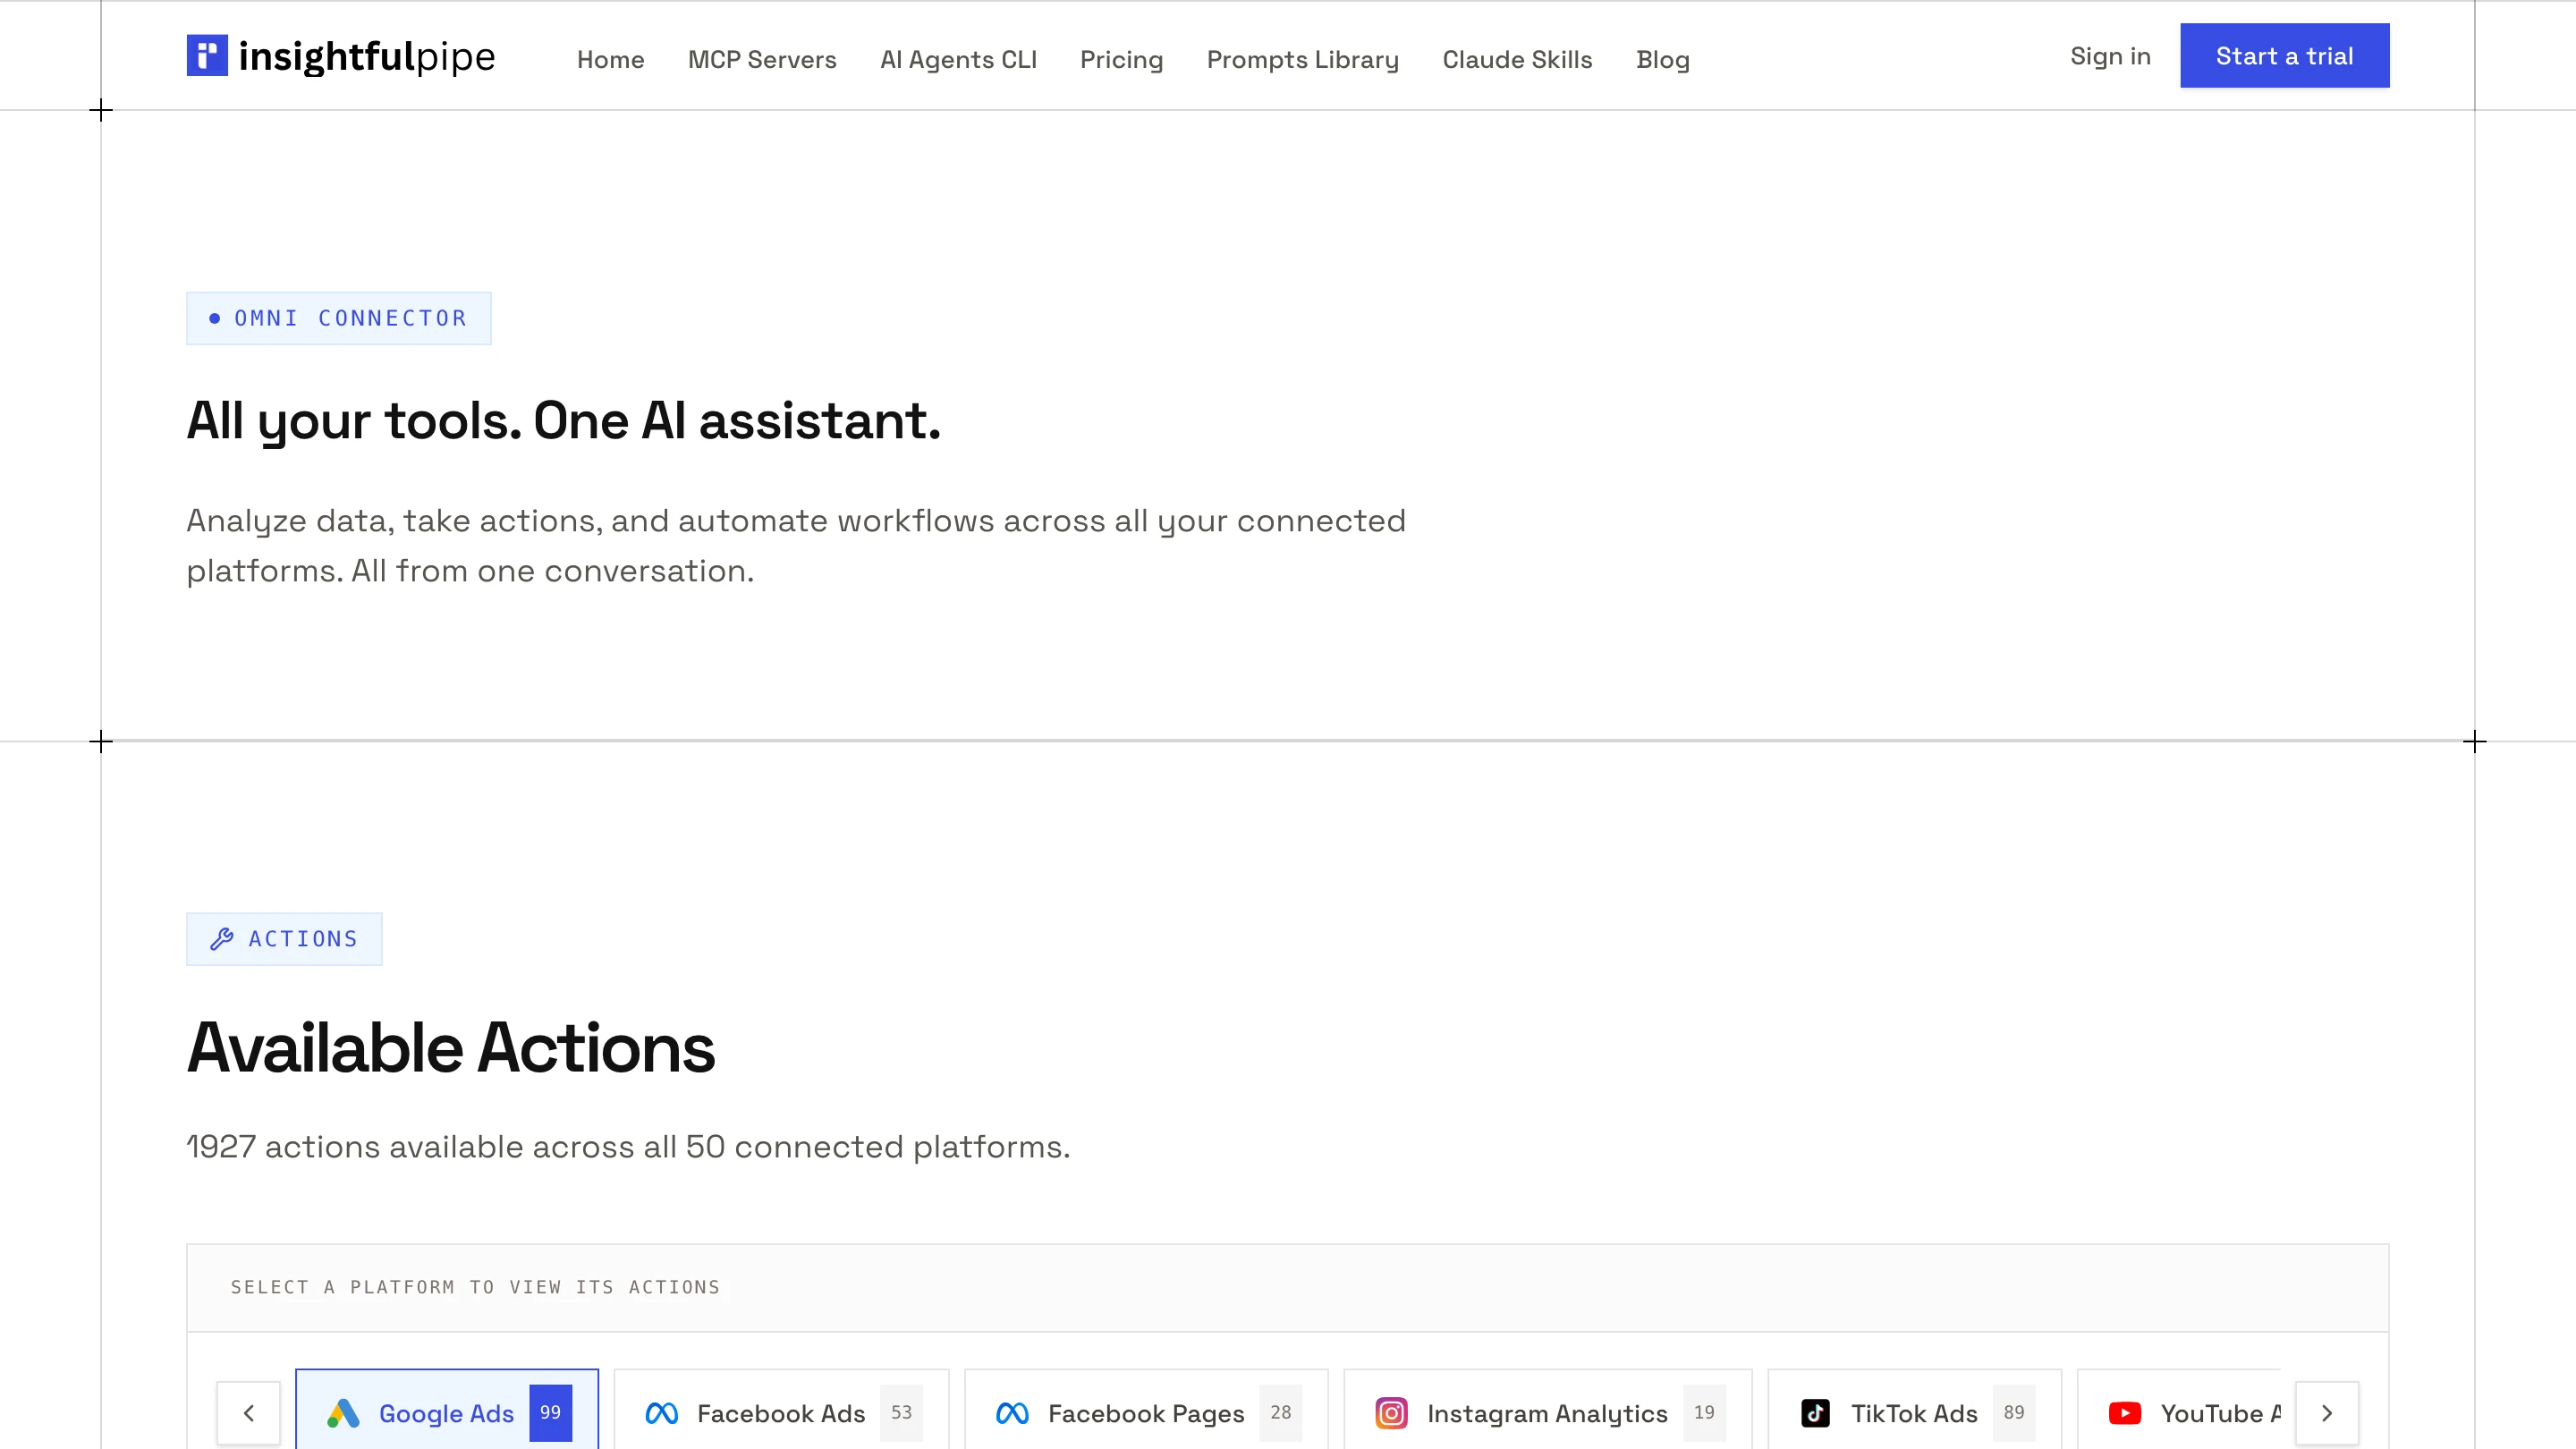Click the YouTube logo icon

(x=2125, y=1413)
